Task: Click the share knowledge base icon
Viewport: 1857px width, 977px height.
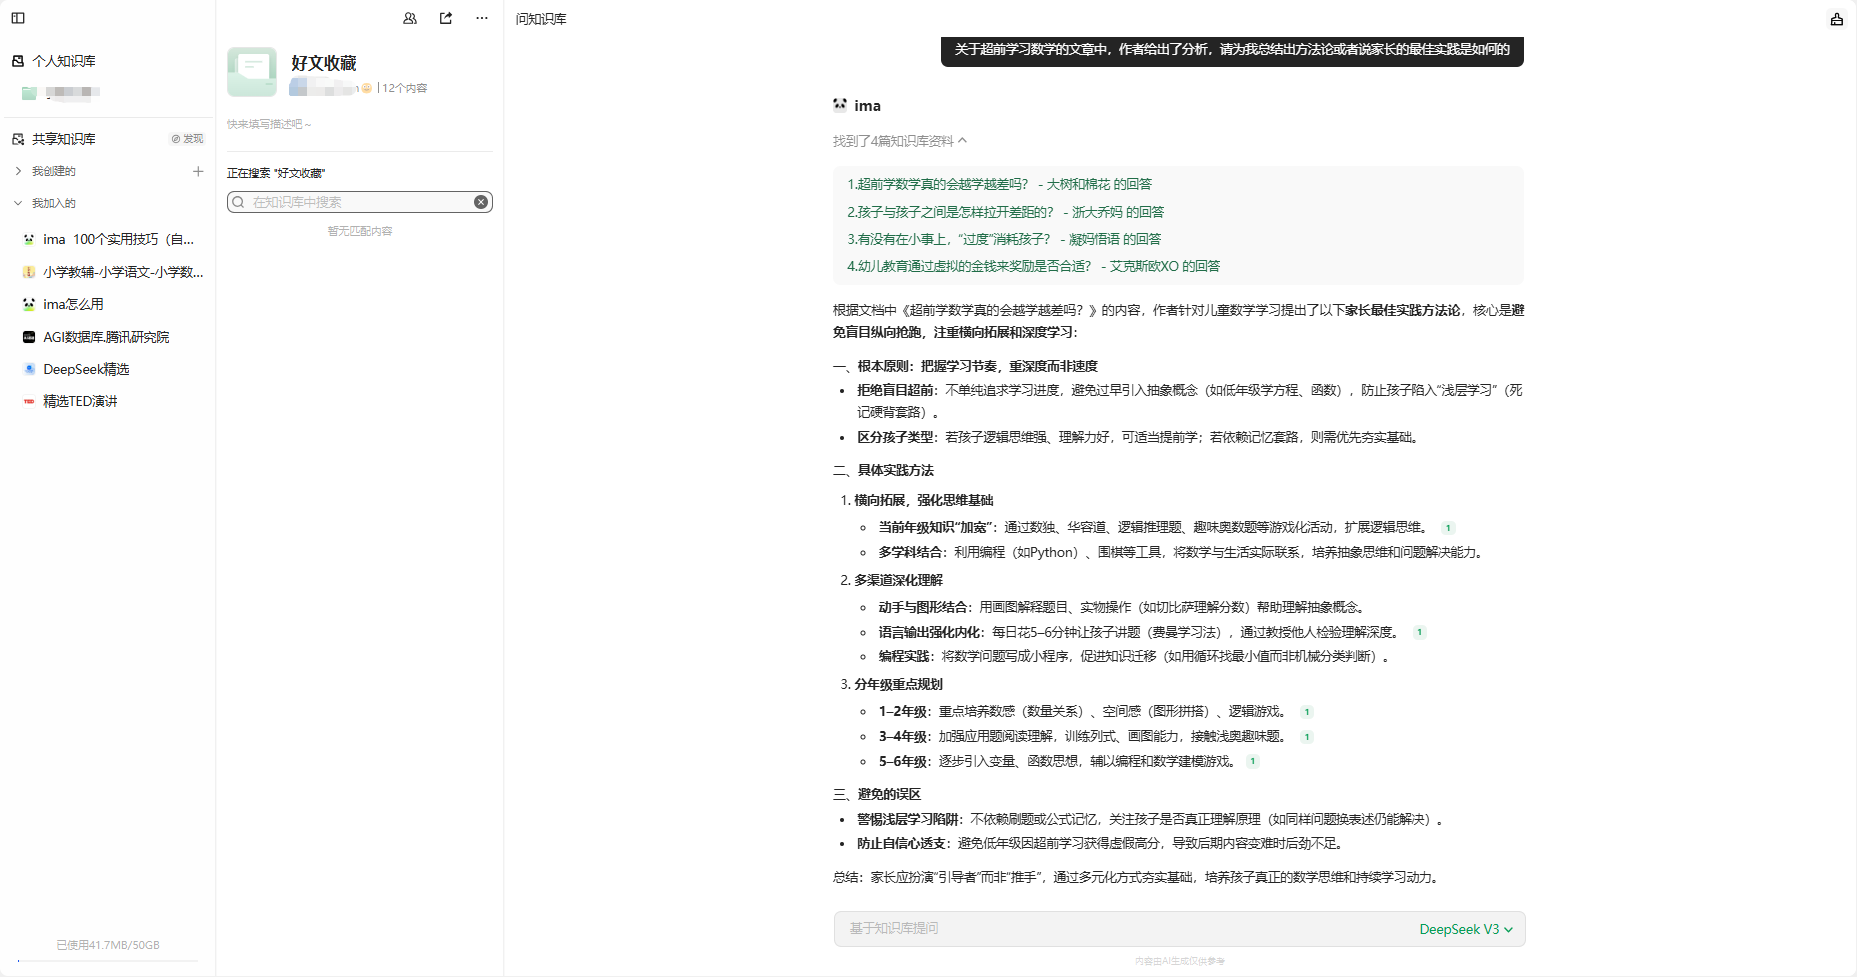Action: pyautogui.click(x=446, y=18)
